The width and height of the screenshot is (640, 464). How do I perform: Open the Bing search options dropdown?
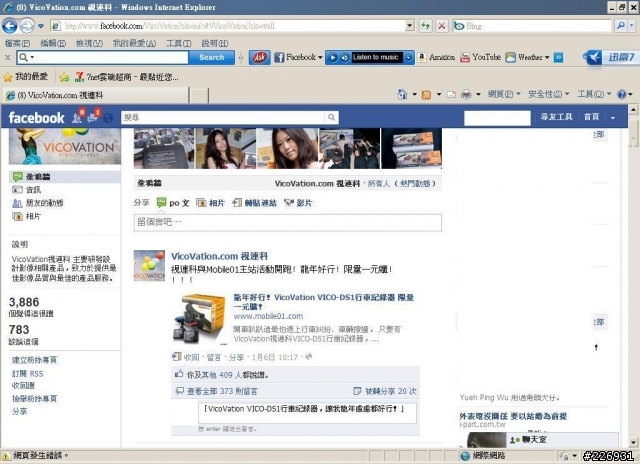[x=631, y=26]
